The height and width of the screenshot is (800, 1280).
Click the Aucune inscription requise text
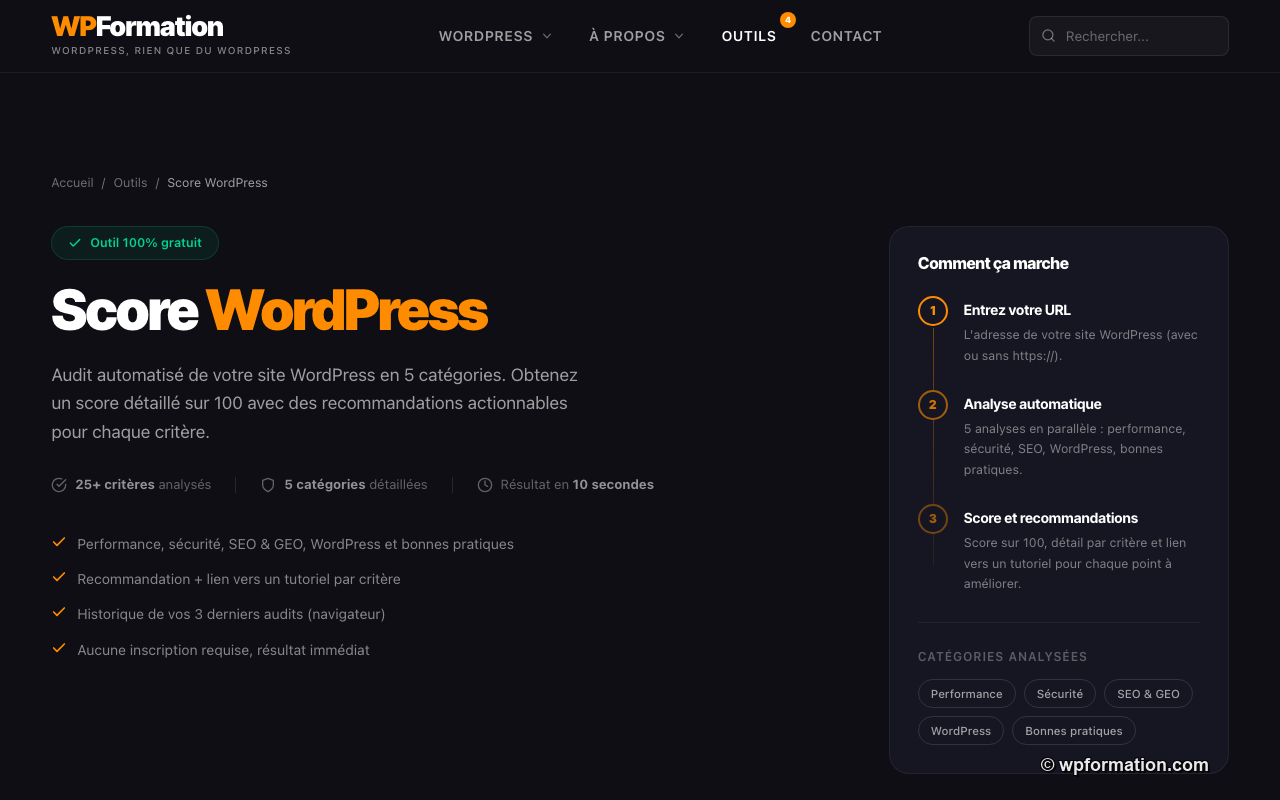click(223, 650)
